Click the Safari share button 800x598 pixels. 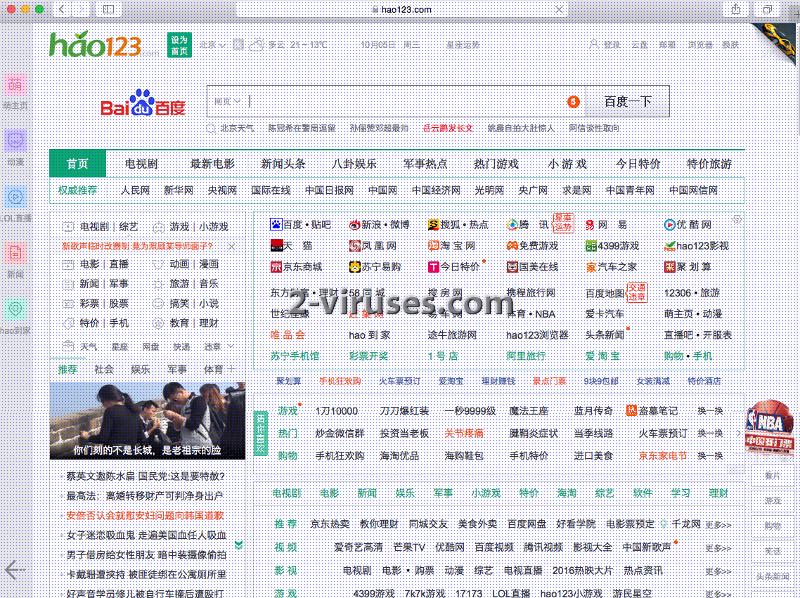[x=735, y=9]
